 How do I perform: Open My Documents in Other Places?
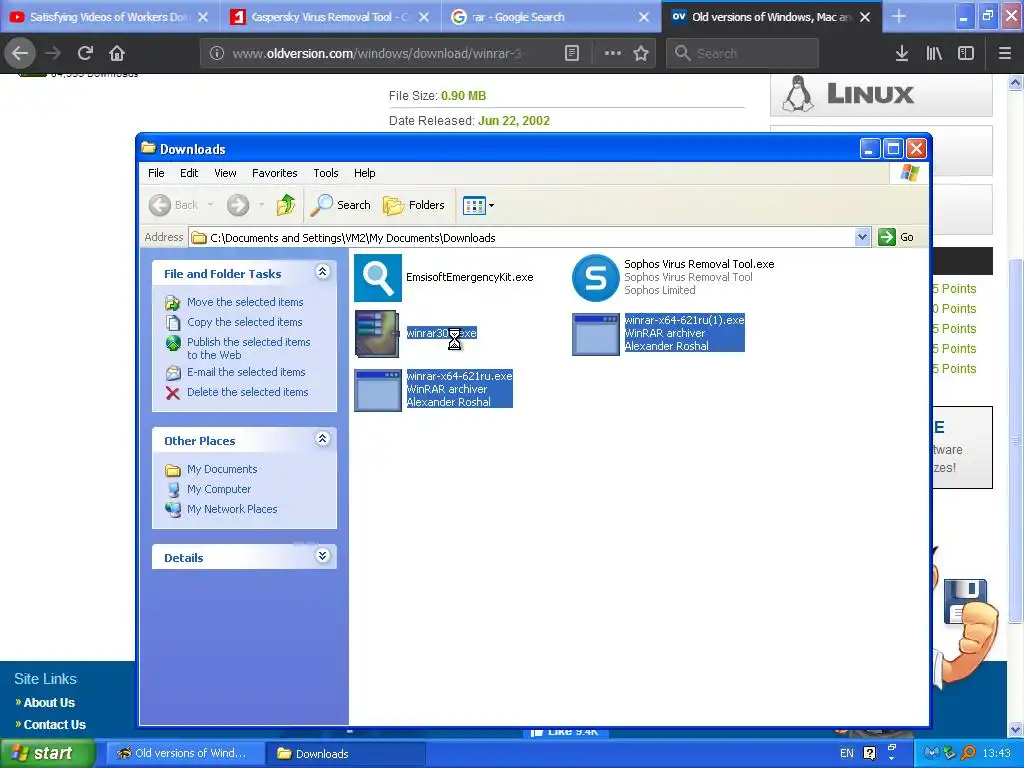click(x=222, y=469)
